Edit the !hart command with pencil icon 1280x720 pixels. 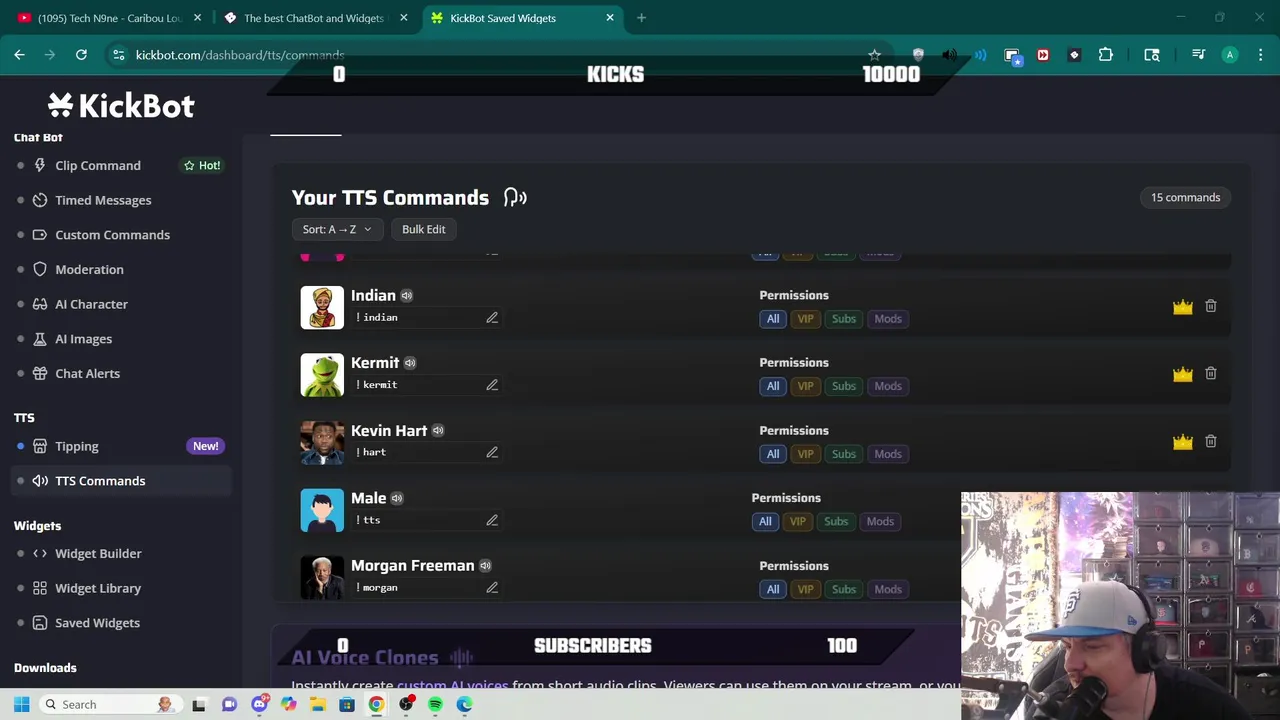(492, 452)
